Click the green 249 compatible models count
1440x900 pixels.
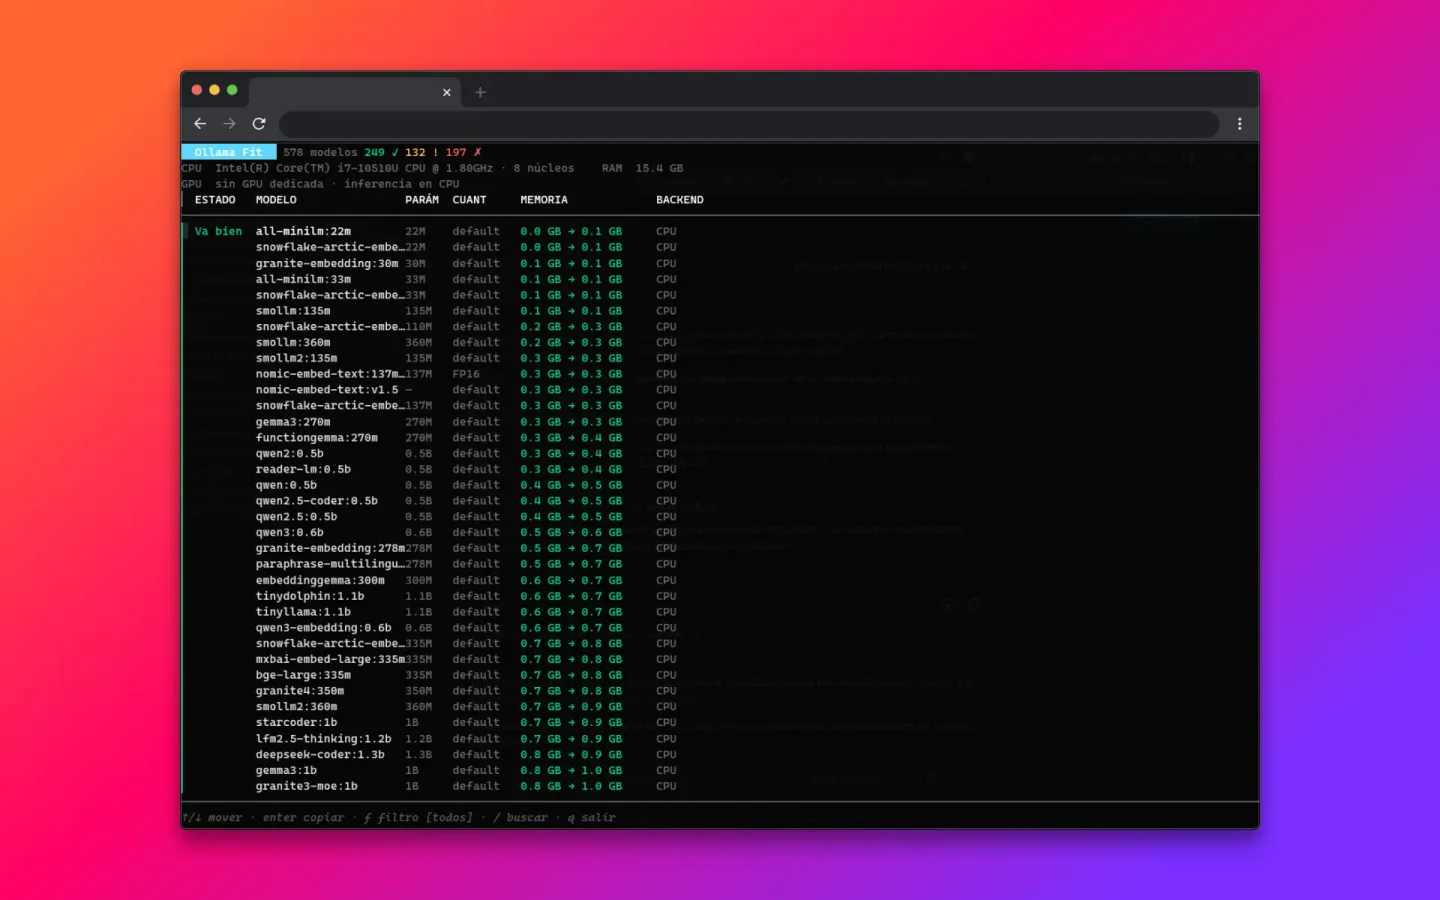coord(381,152)
